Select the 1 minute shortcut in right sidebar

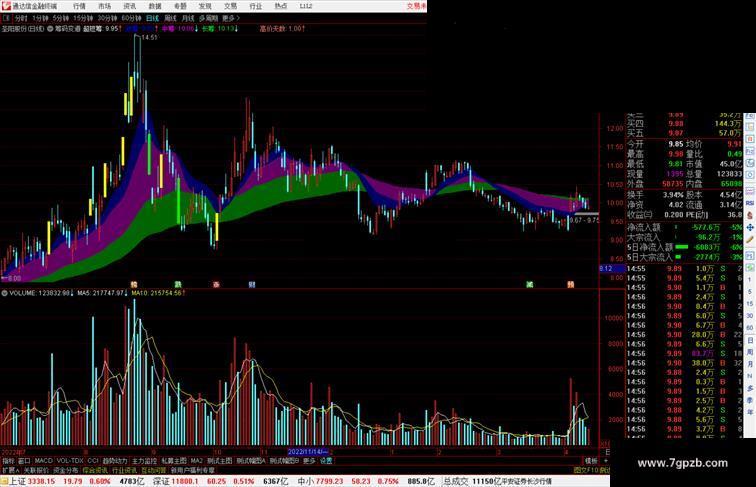[750, 279]
